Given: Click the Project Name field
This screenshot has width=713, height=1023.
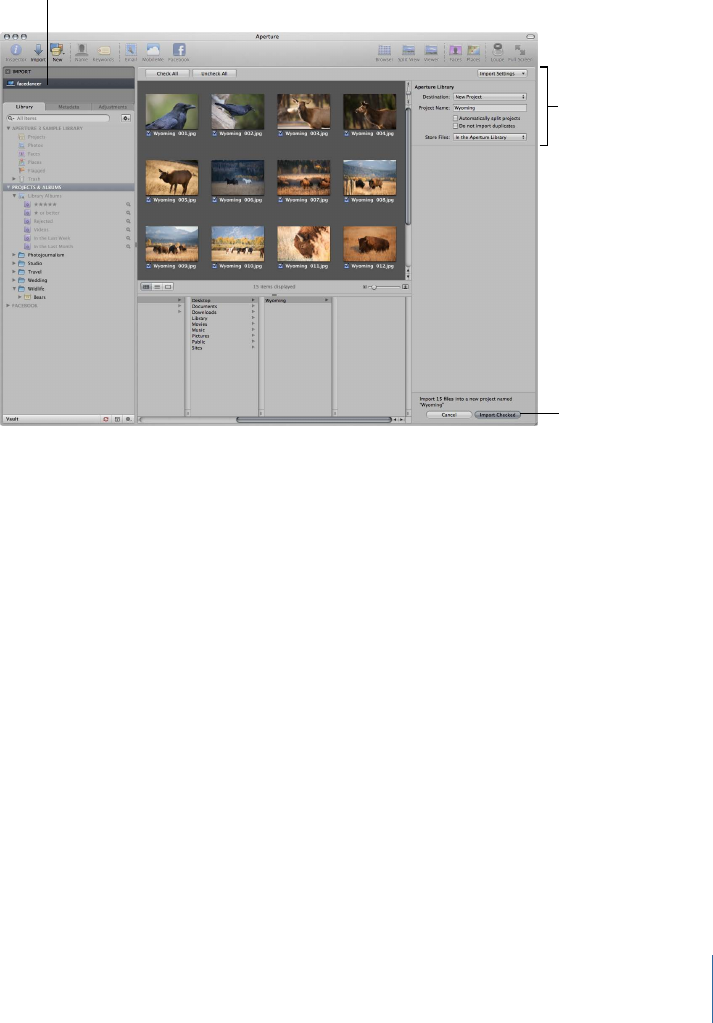Looking at the screenshot, I should [x=490, y=108].
